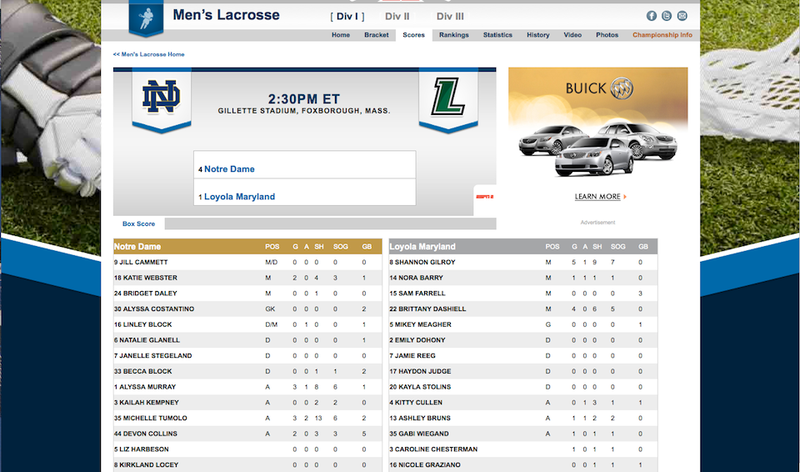
Task: Click the Loyola Maryland team link in scoreboard
Action: 239,196
